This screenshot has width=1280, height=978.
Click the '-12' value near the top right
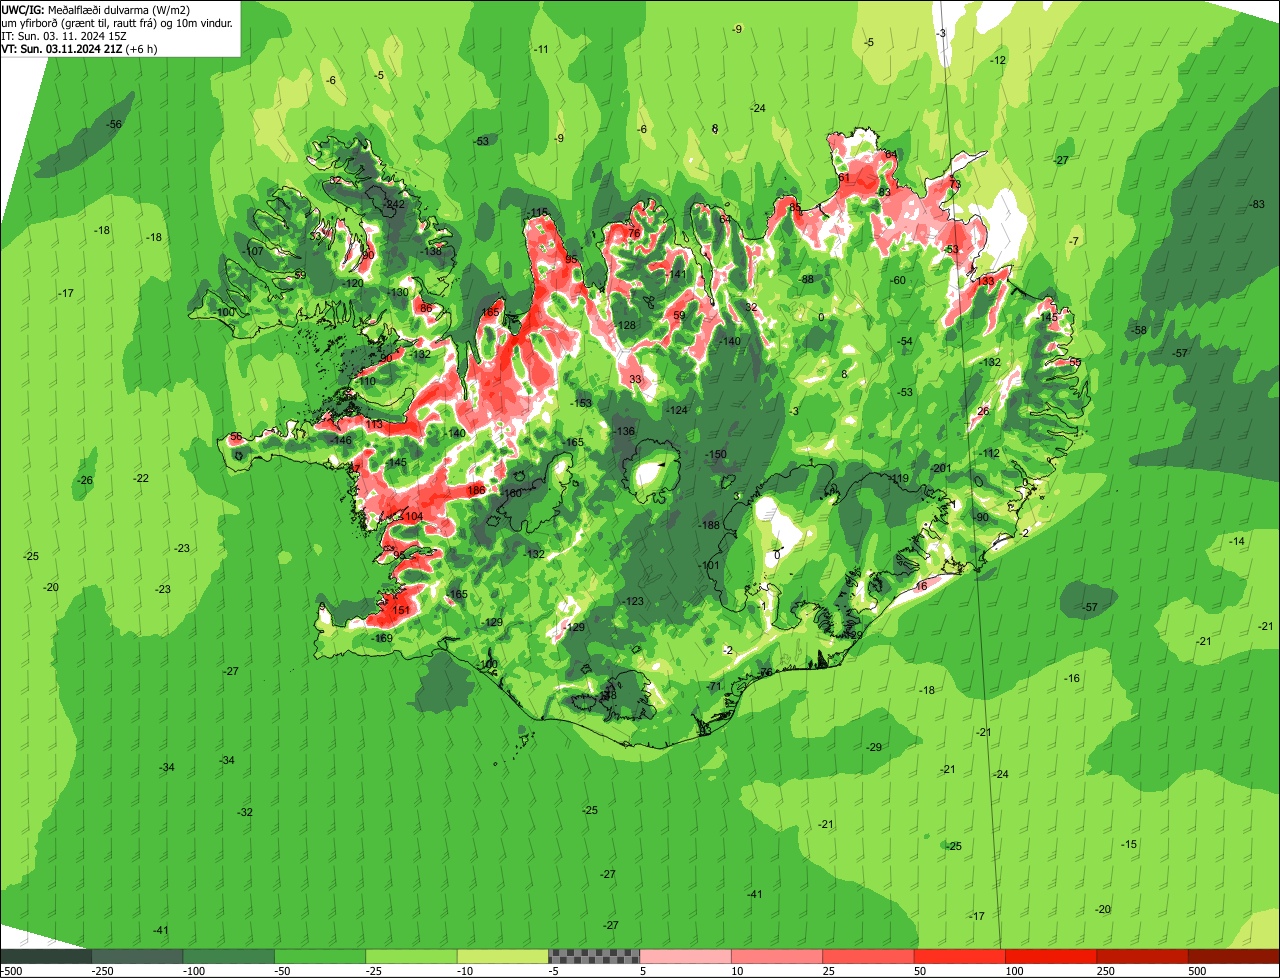point(997,61)
